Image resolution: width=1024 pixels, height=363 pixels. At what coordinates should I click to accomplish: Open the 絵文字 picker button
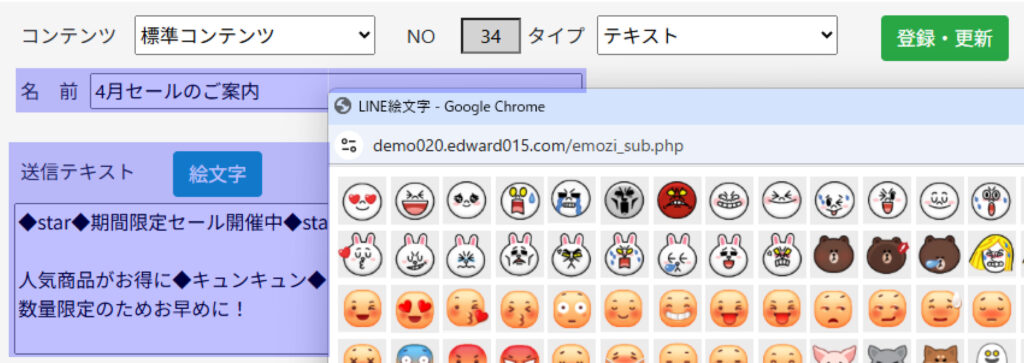217,174
